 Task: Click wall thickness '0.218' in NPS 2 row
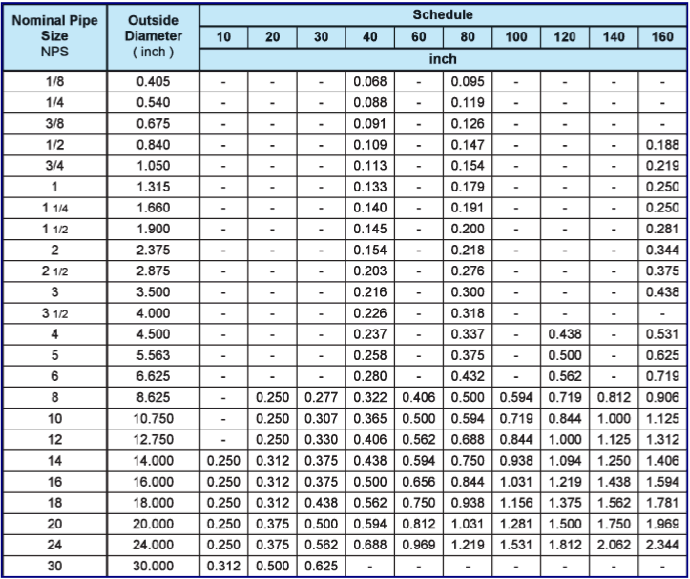point(467,250)
